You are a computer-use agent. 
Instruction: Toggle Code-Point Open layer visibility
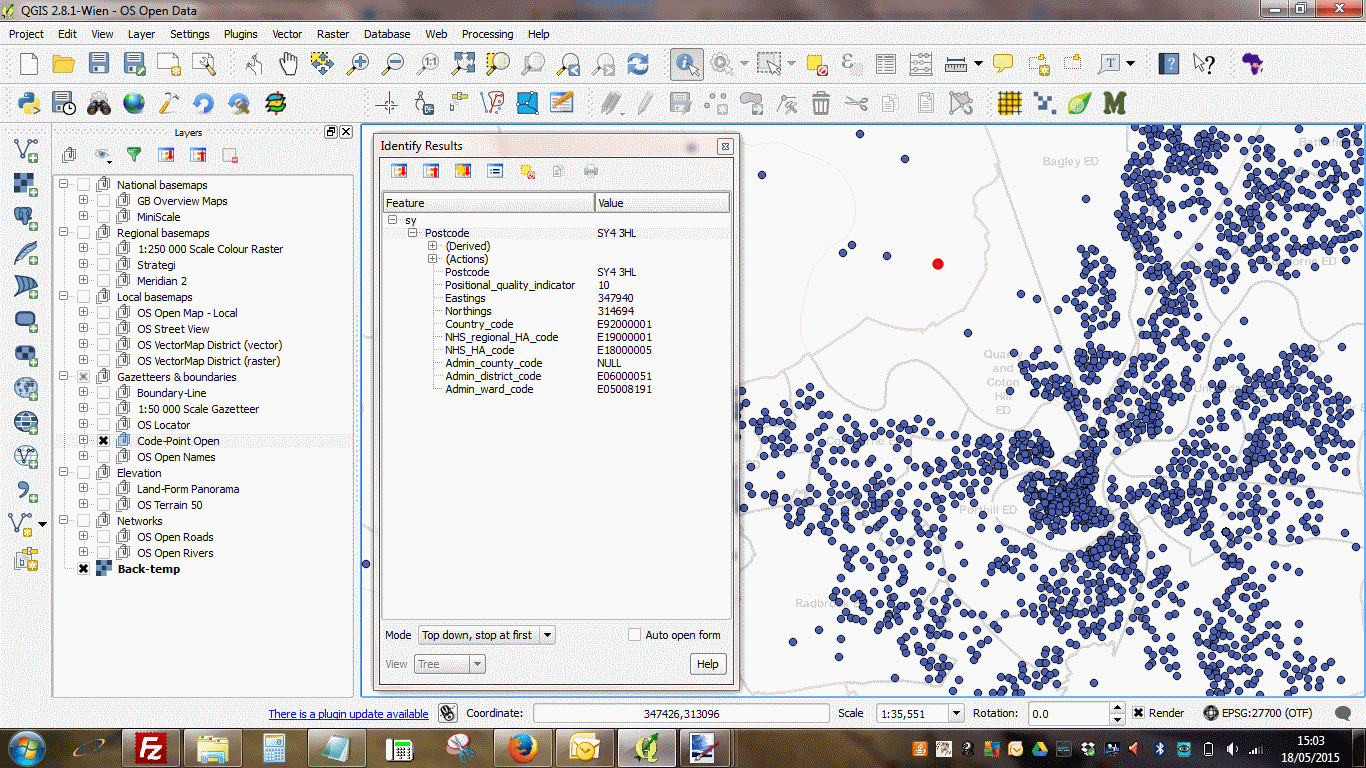[x=103, y=441]
